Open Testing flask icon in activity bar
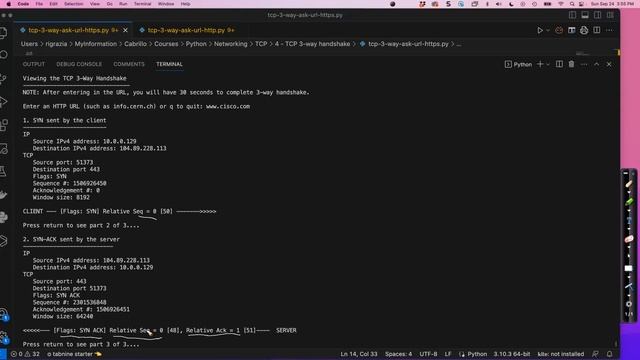The width and height of the screenshot is (640, 360). (4, 171)
